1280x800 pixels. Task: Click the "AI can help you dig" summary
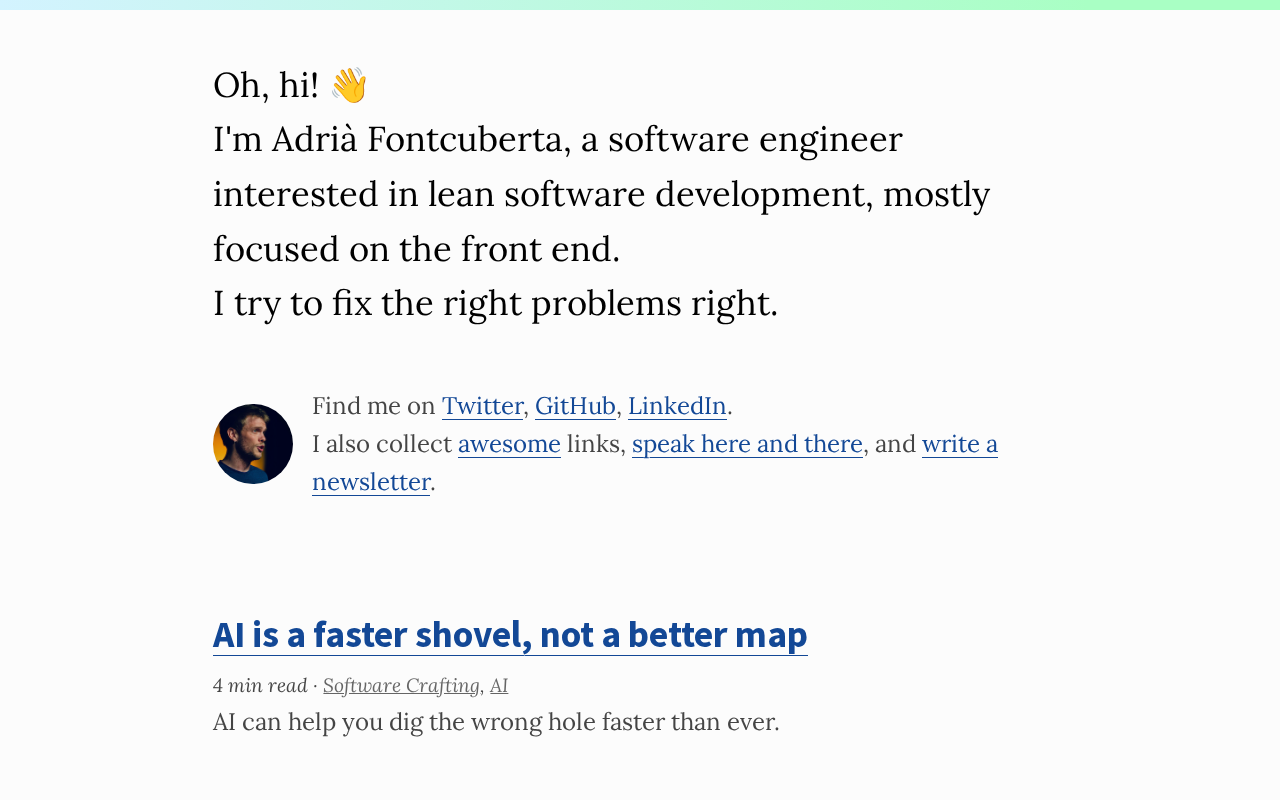pyautogui.click(x=496, y=722)
